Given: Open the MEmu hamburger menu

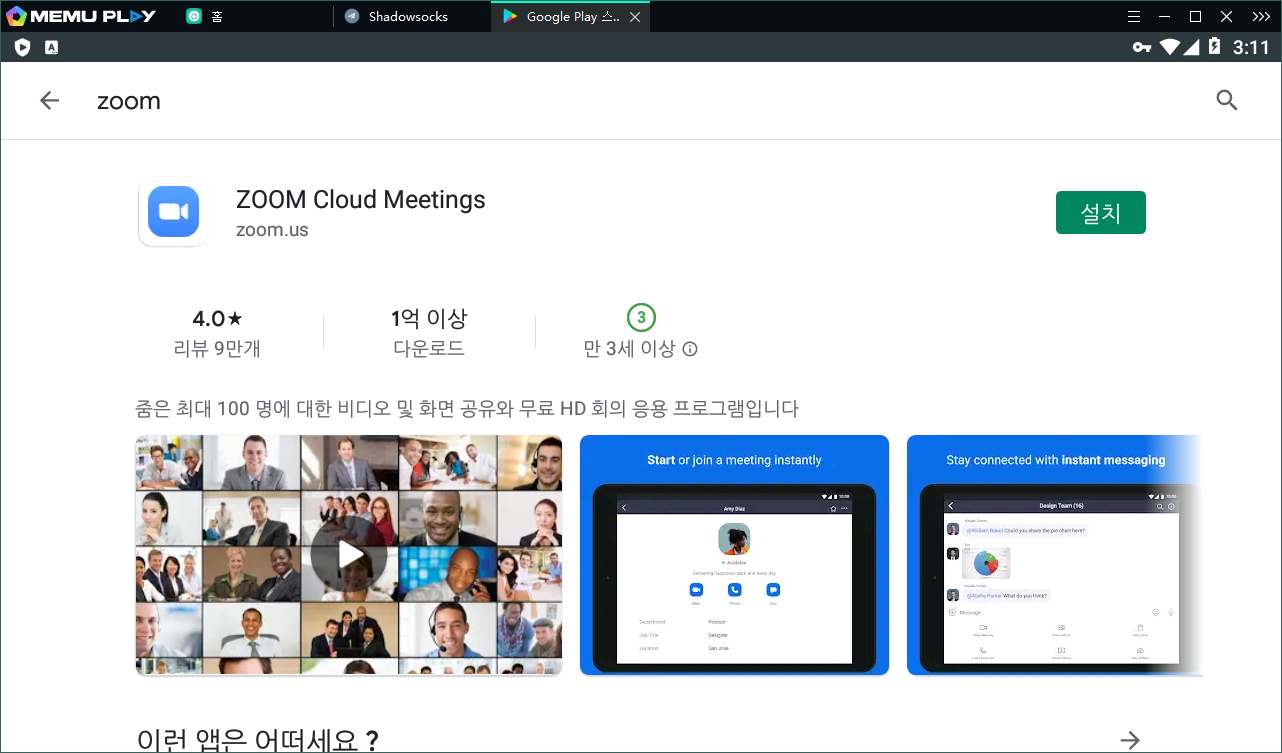Looking at the screenshot, I should [x=1133, y=16].
